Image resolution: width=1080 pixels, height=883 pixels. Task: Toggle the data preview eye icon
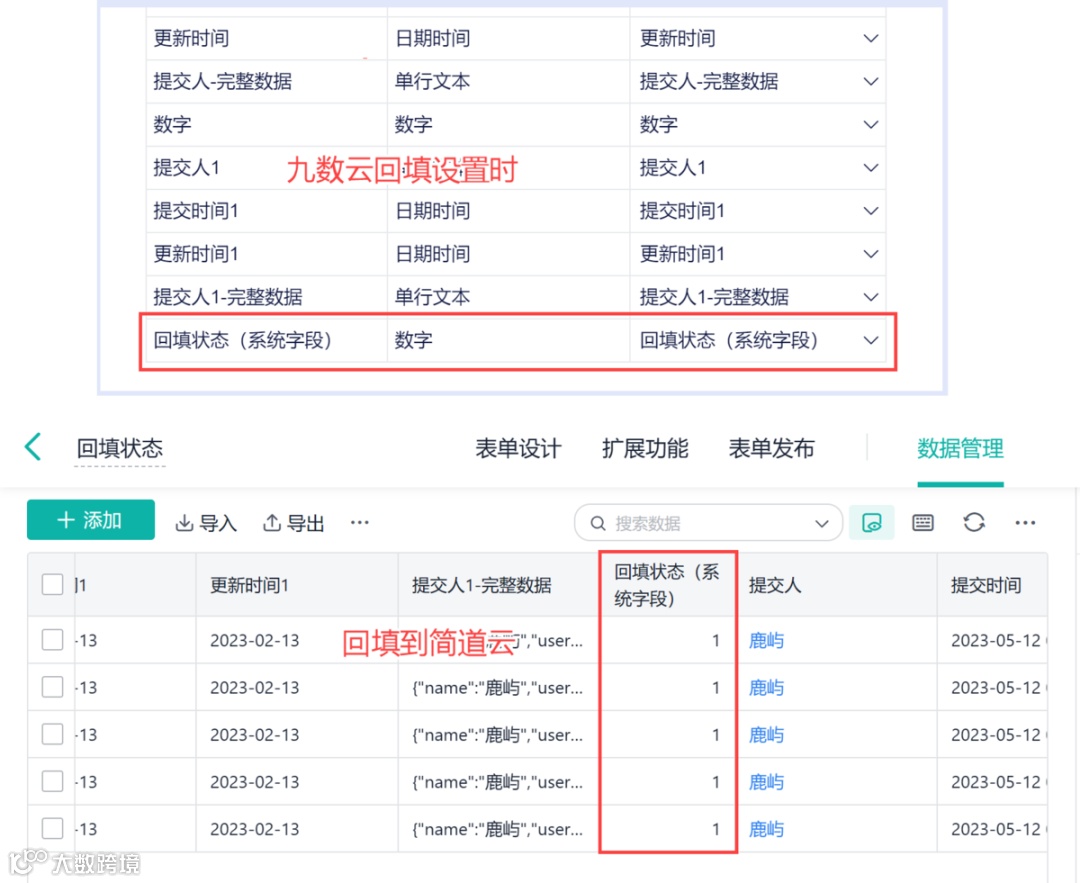coord(871,522)
